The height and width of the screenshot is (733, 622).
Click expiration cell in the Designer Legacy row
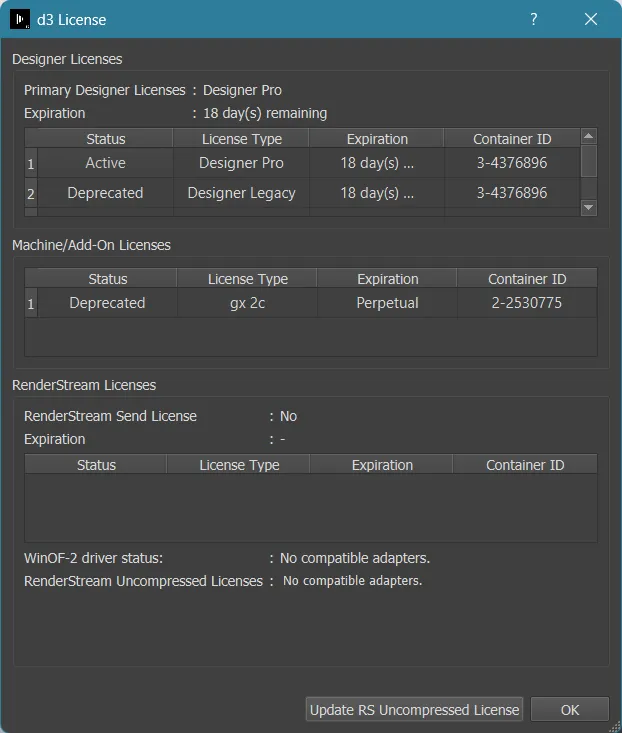[377, 193]
